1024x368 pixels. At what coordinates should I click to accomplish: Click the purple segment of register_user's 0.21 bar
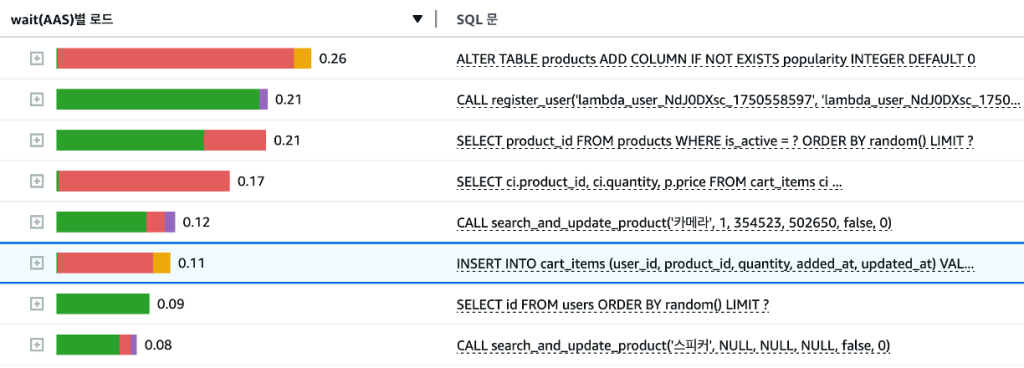click(263, 99)
